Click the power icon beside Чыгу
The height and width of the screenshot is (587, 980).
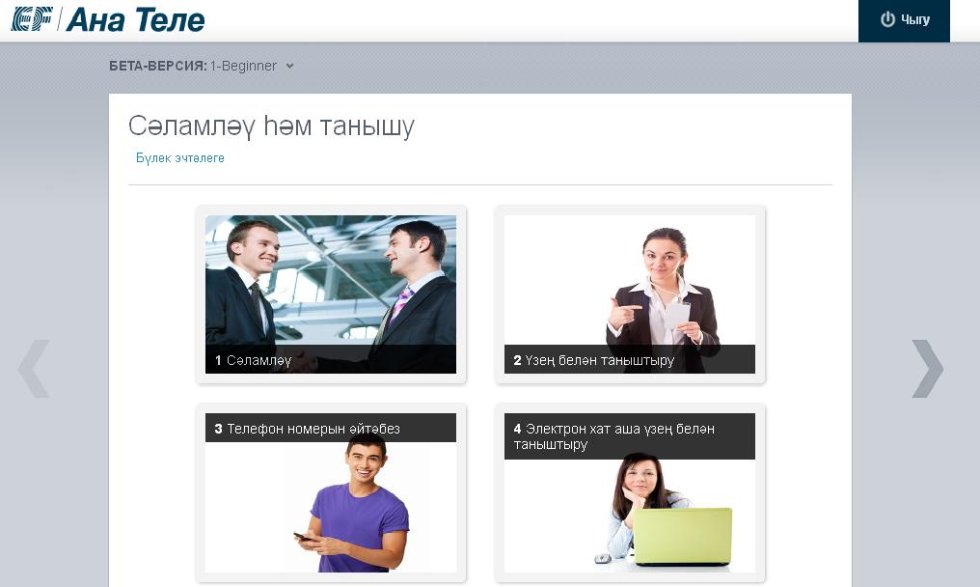coord(887,20)
